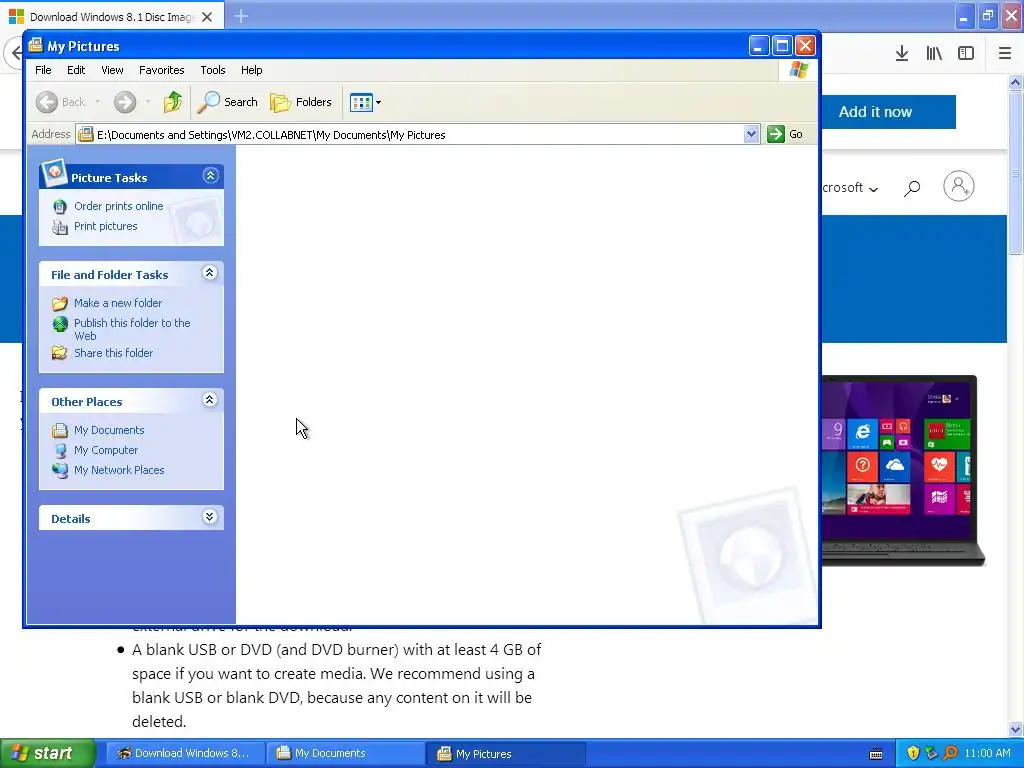Close the Download Windows 8.1 browser tab
The image size is (1024, 768).
[207, 17]
